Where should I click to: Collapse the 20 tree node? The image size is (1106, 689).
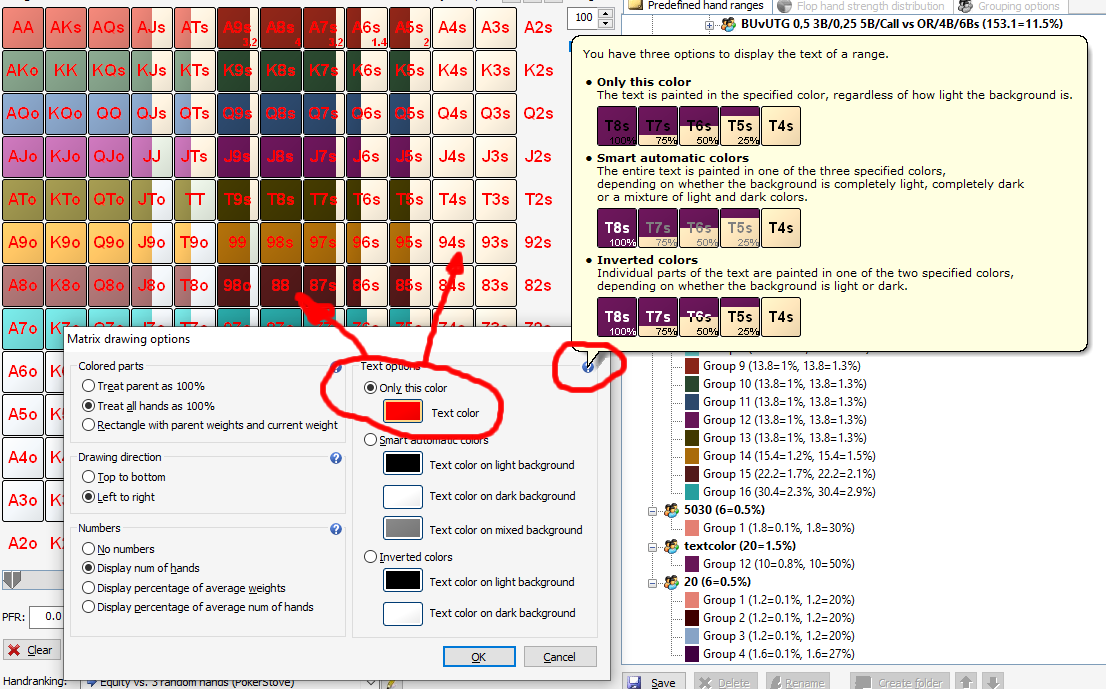(x=653, y=583)
